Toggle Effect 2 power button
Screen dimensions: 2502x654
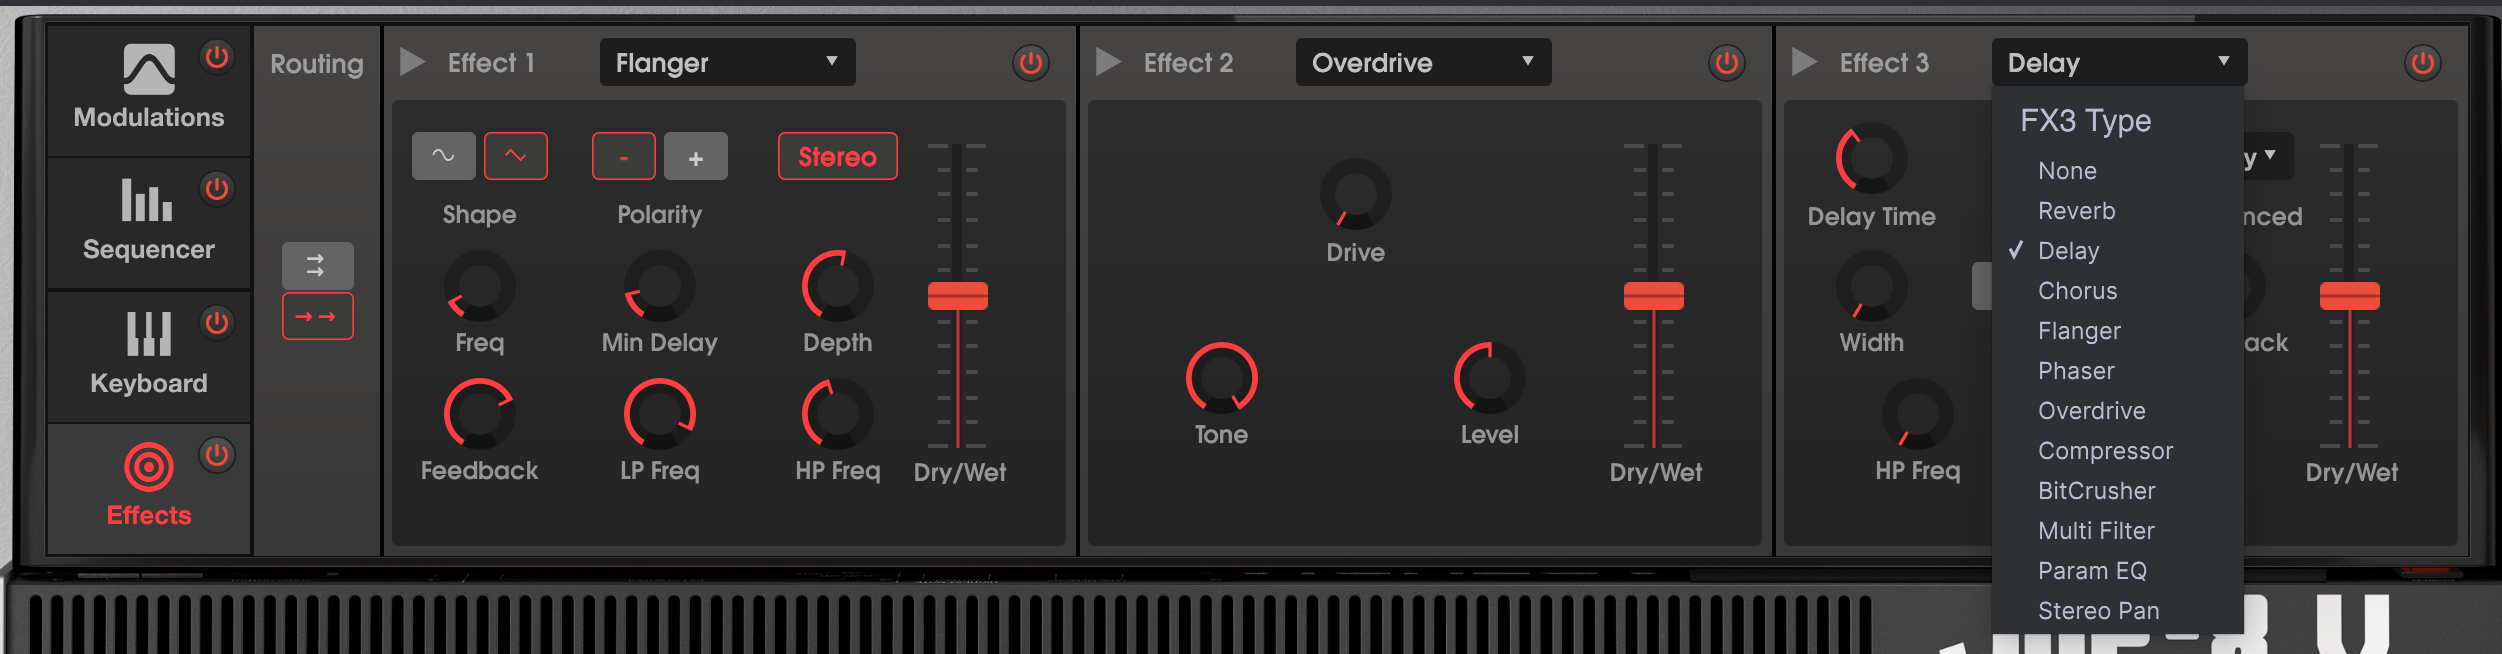coord(1727,63)
